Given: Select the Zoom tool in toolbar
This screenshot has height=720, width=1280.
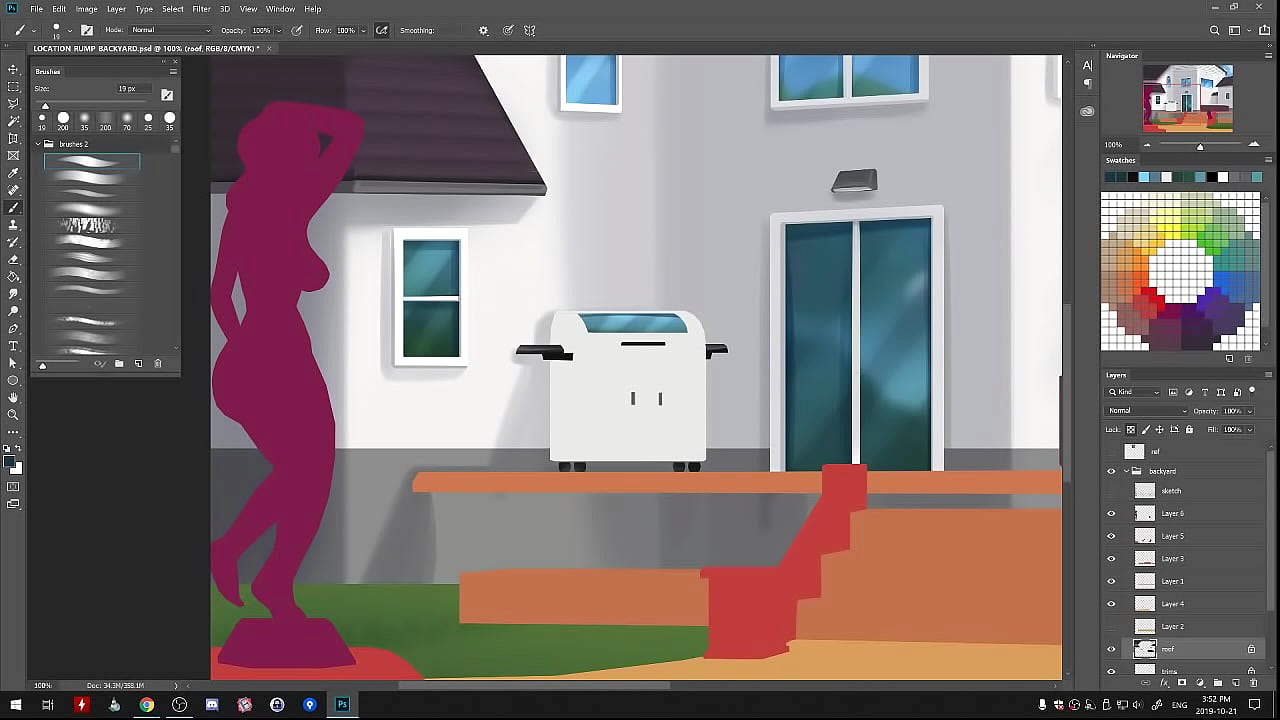Looking at the screenshot, I should pyautogui.click(x=13, y=415).
